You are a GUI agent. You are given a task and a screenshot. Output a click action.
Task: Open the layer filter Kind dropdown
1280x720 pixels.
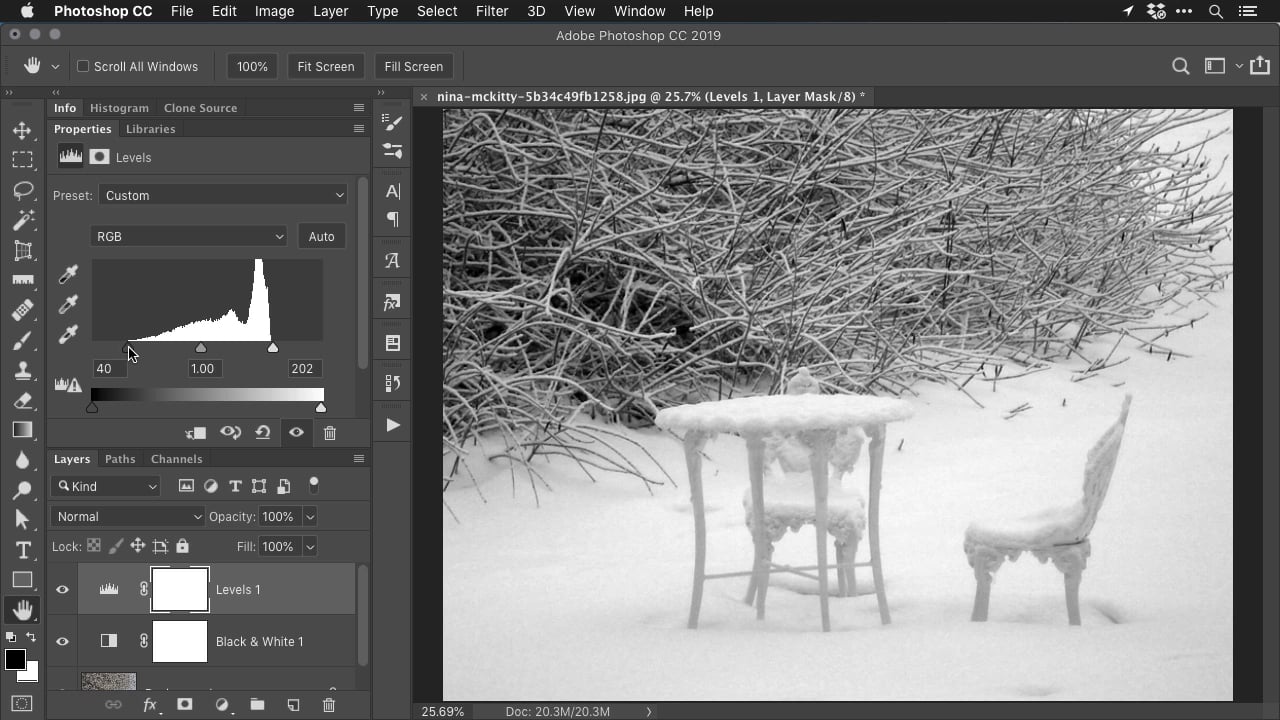click(106, 486)
